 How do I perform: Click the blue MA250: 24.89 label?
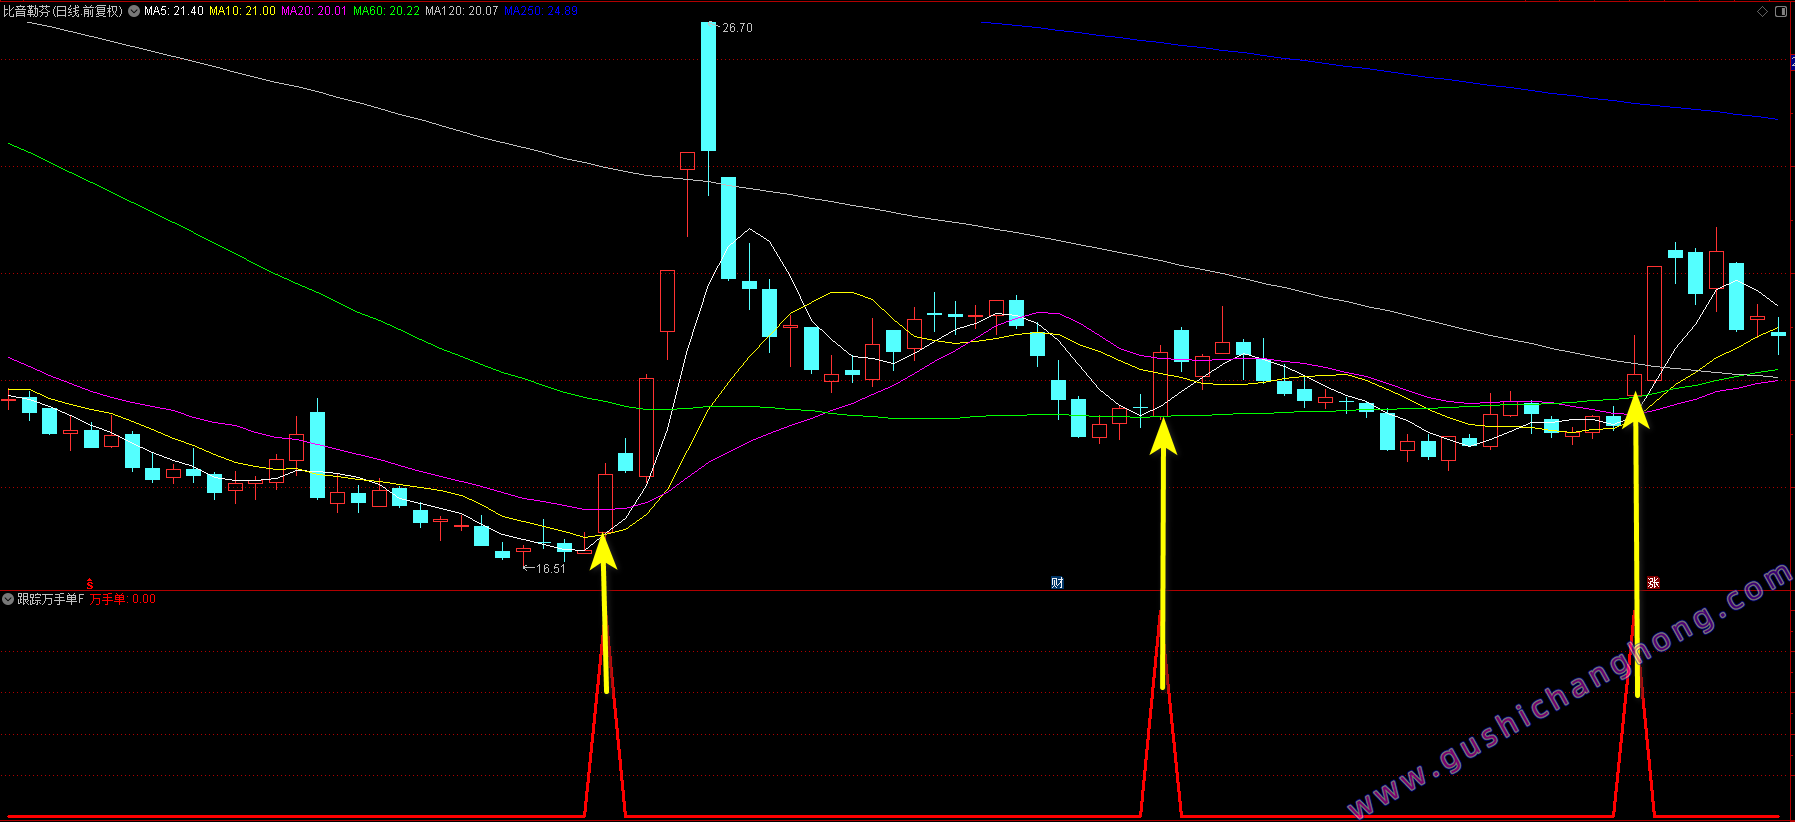click(541, 11)
